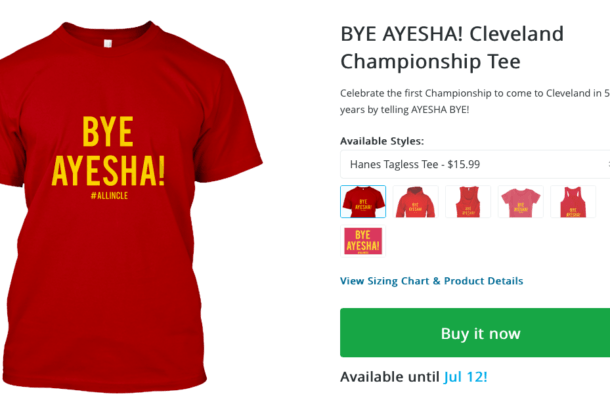Select the pink women's tee thumbnail

(x=521, y=202)
